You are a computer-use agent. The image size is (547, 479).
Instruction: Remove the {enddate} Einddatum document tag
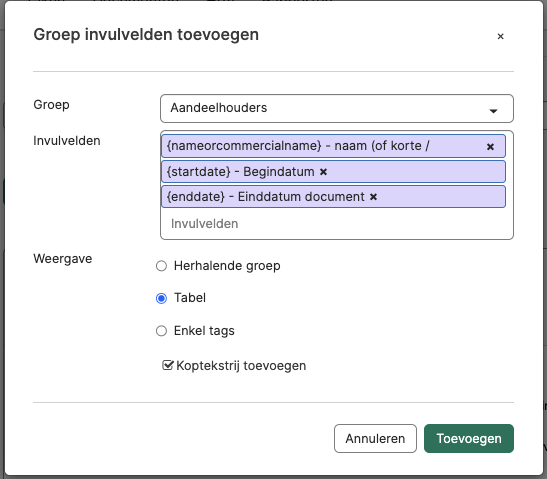pyautogui.click(x=373, y=197)
